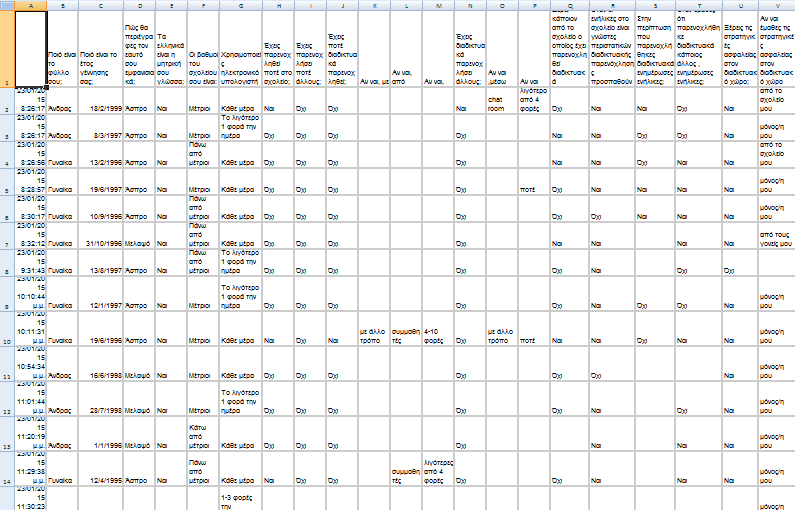Click birth date cell '1/1/1996'
The width and height of the screenshot is (795, 510).
coord(100,433)
